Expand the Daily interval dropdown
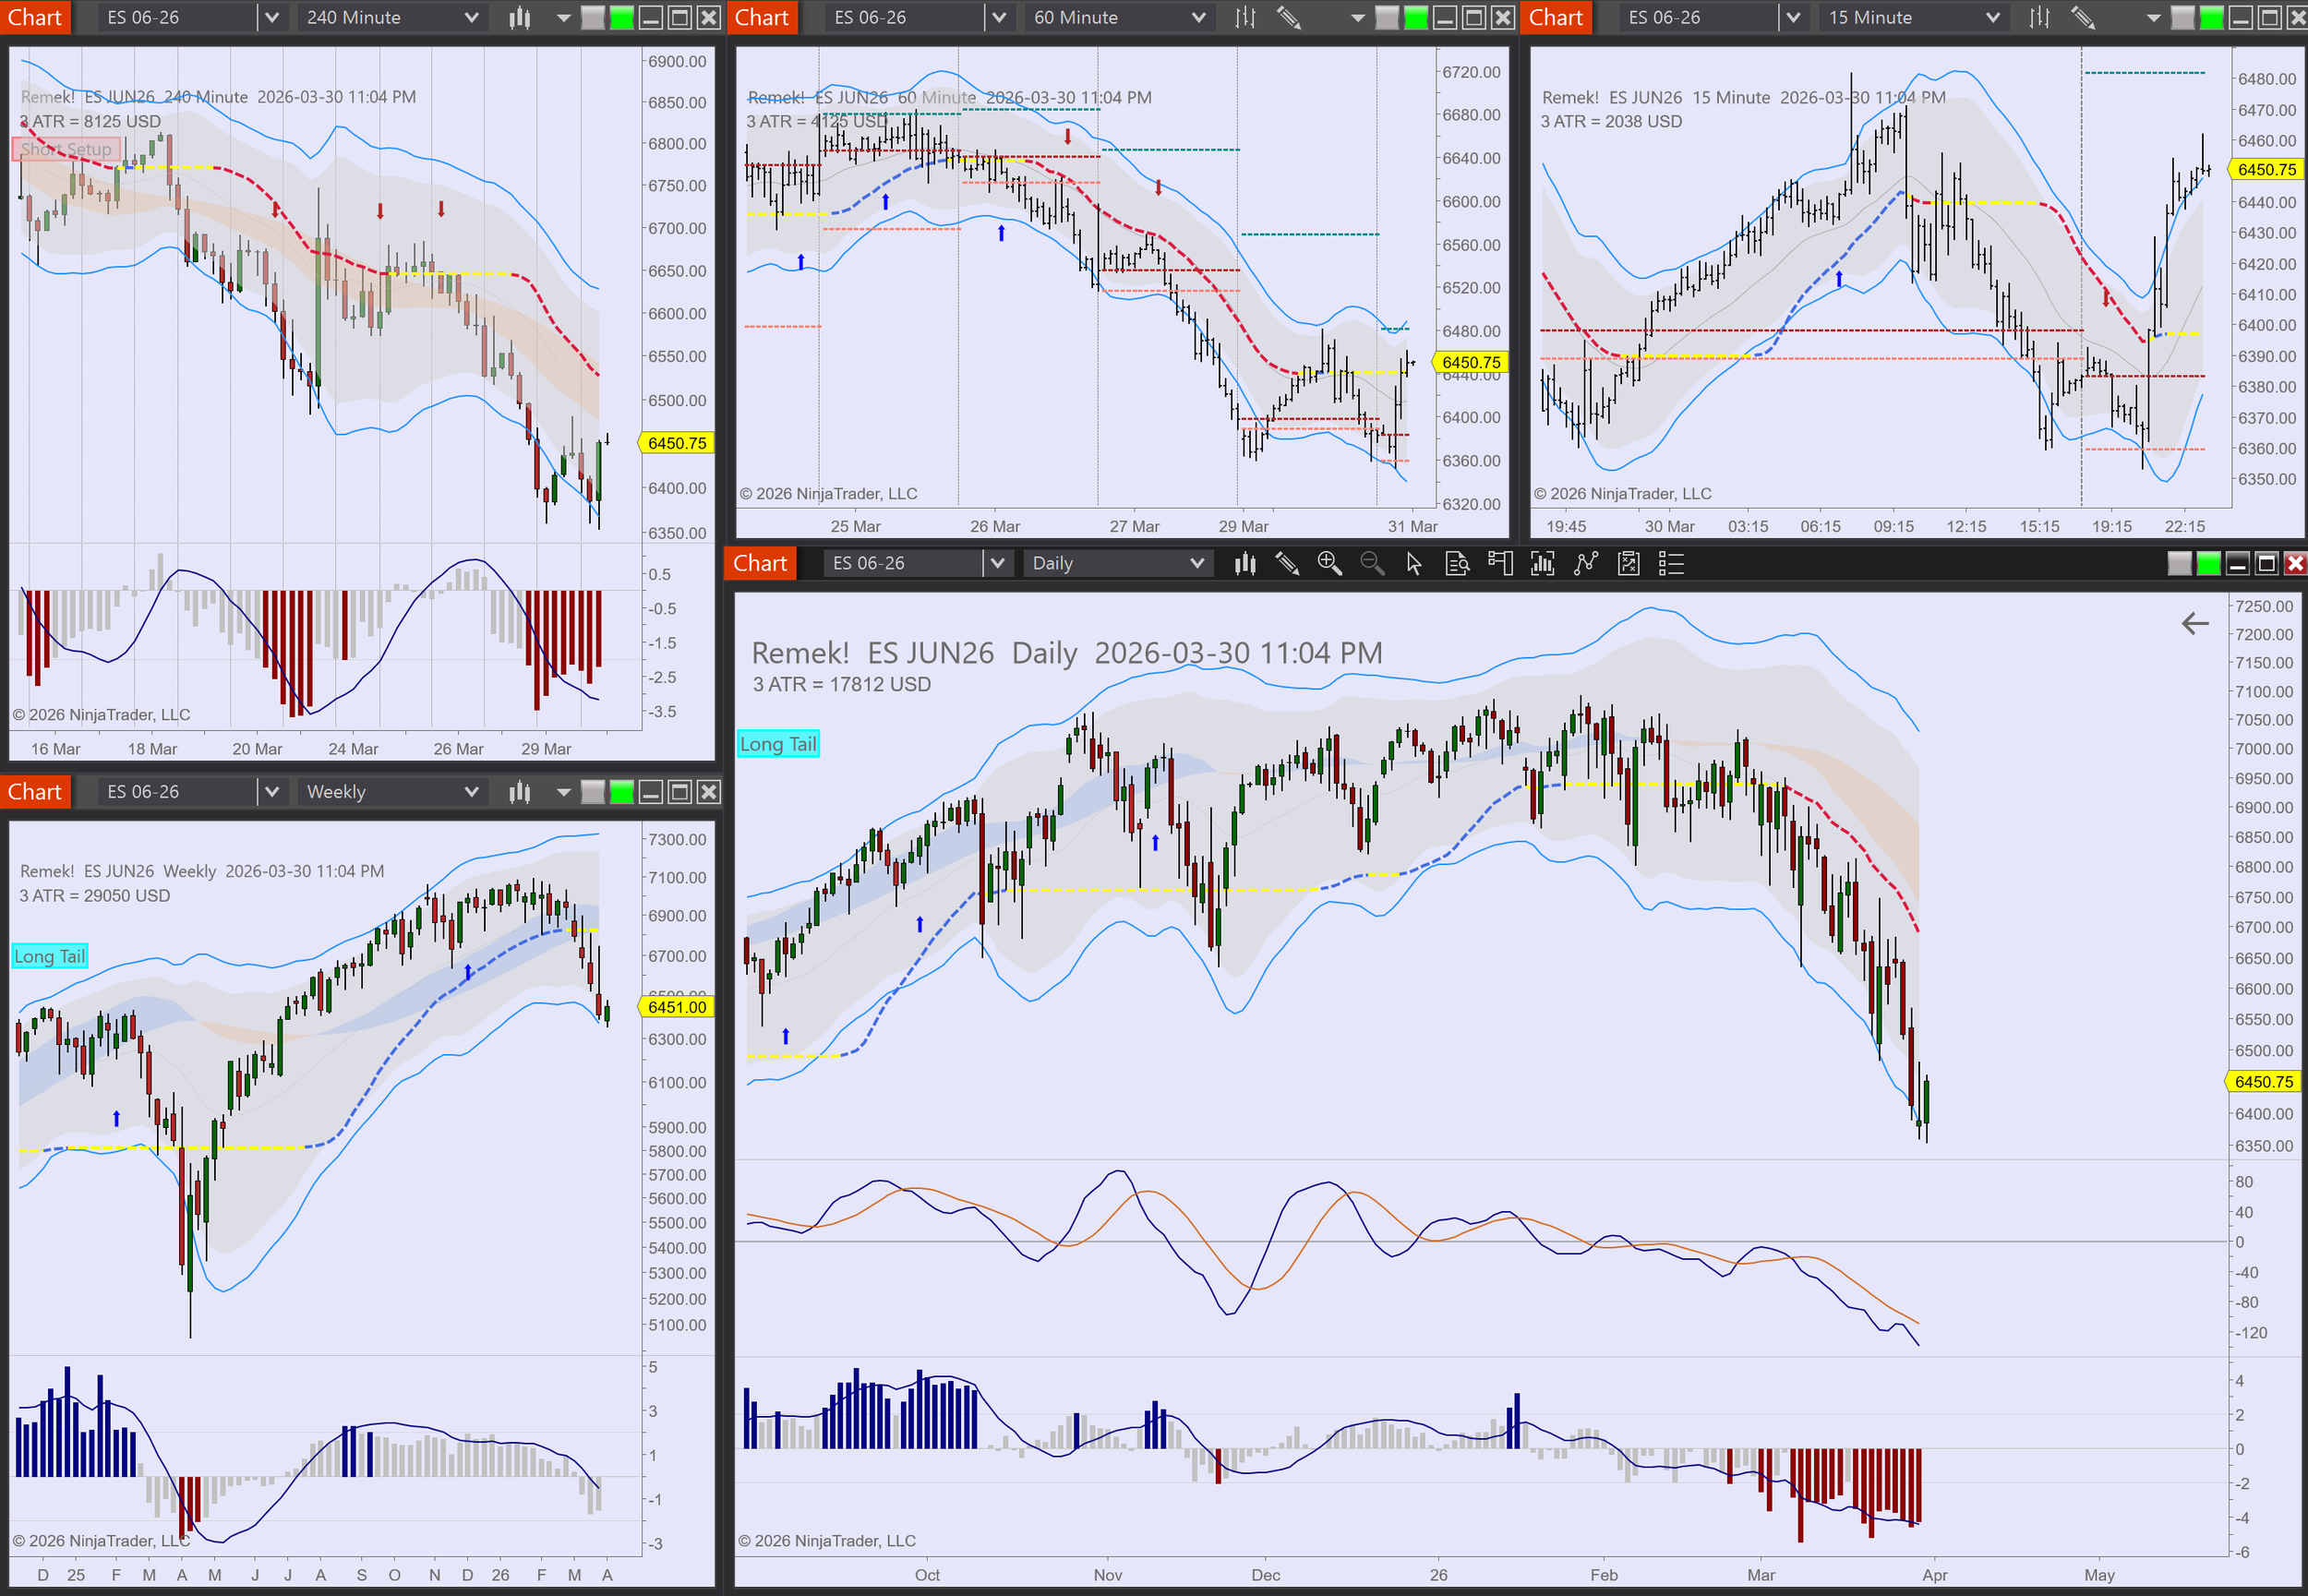This screenshot has height=1596, width=2308. (x=1197, y=564)
